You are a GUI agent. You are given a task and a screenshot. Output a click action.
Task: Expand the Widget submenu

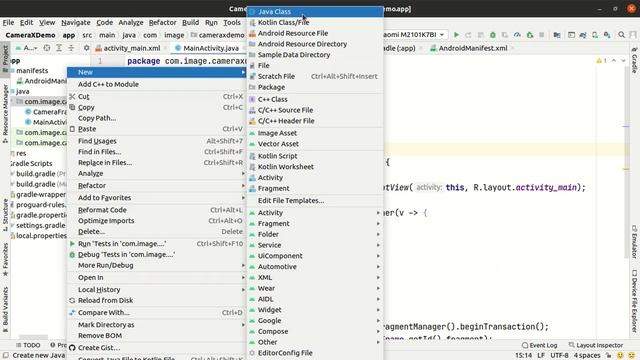point(315,310)
